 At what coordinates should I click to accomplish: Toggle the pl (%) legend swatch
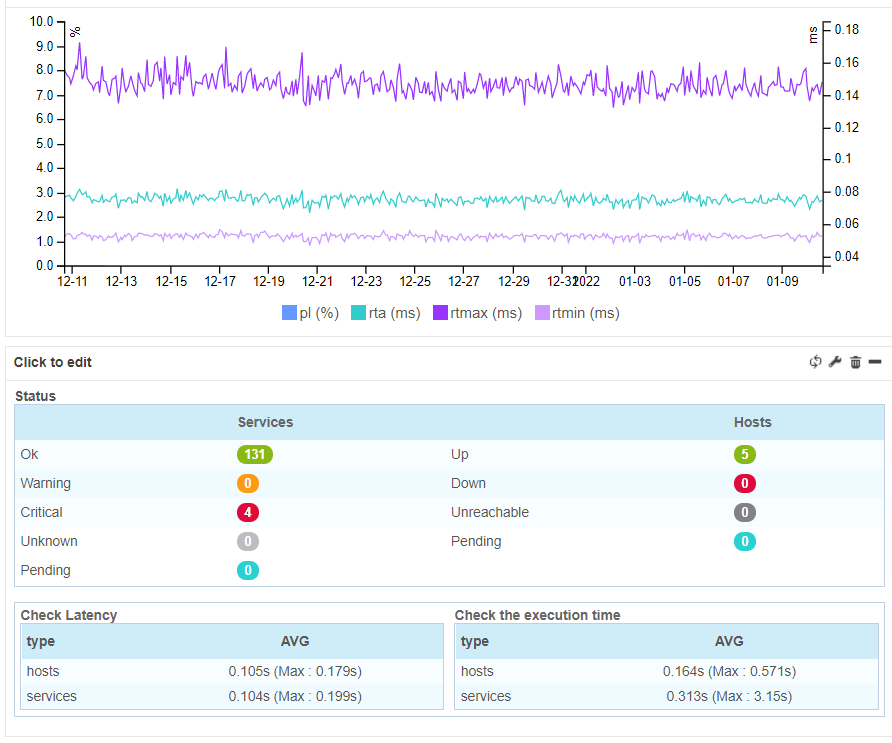289,313
